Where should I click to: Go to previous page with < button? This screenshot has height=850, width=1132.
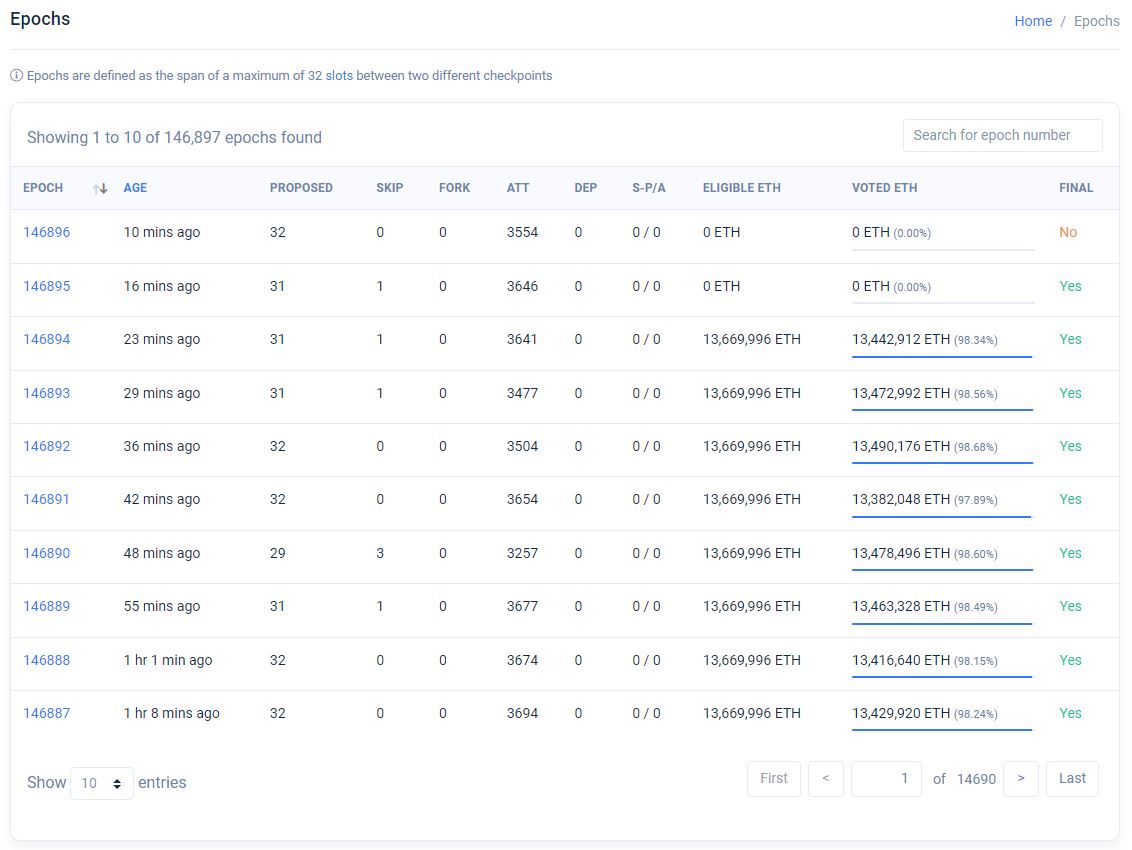825,779
